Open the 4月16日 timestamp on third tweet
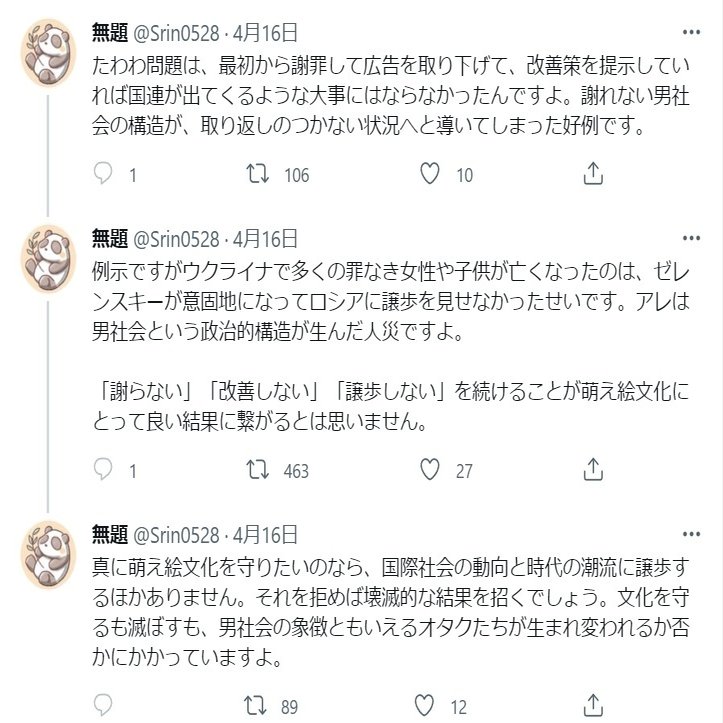 265,534
